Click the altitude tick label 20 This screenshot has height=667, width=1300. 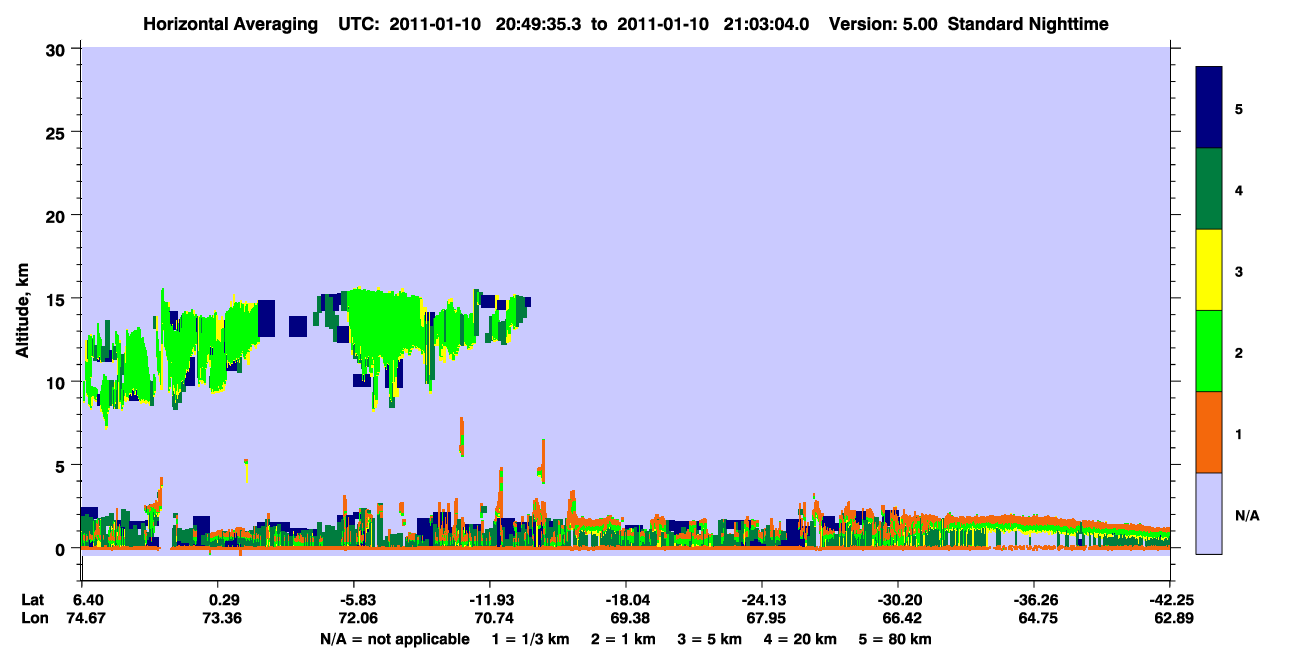[57, 216]
